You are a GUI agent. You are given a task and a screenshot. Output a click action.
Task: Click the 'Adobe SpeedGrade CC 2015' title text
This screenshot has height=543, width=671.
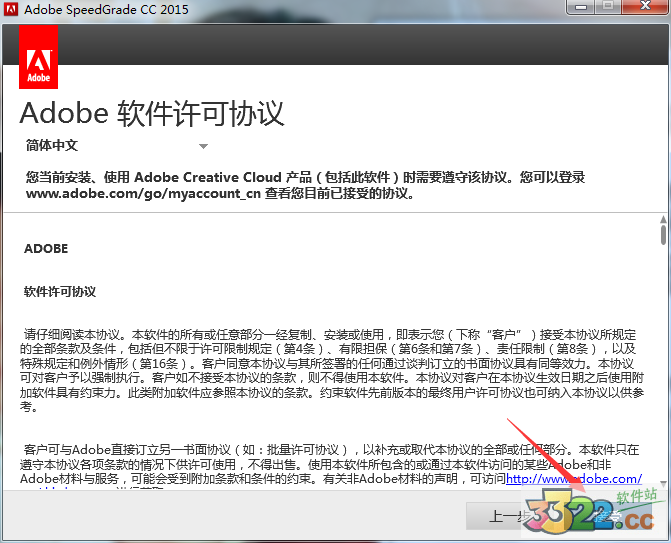coord(106,9)
